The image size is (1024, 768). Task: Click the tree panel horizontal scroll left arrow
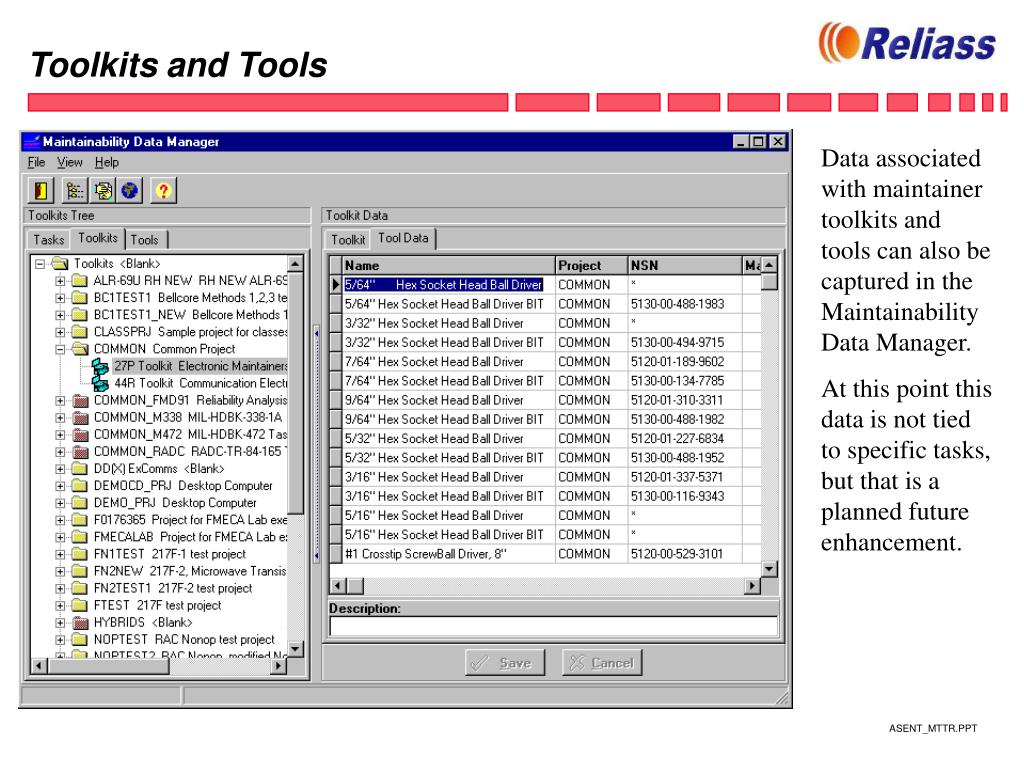click(39, 666)
